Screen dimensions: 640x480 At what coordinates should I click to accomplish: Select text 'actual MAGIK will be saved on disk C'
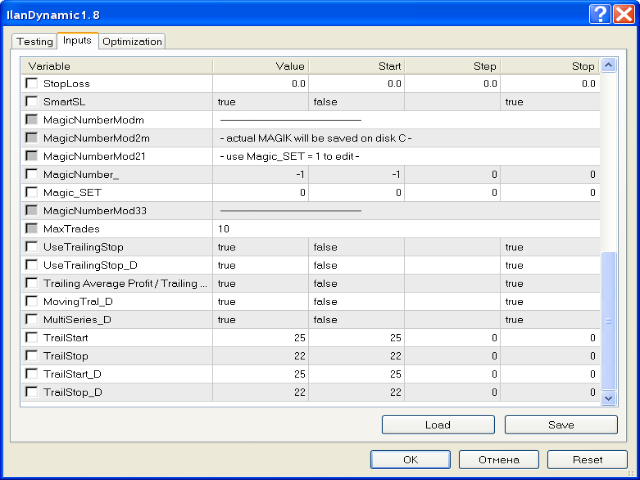[316, 138]
